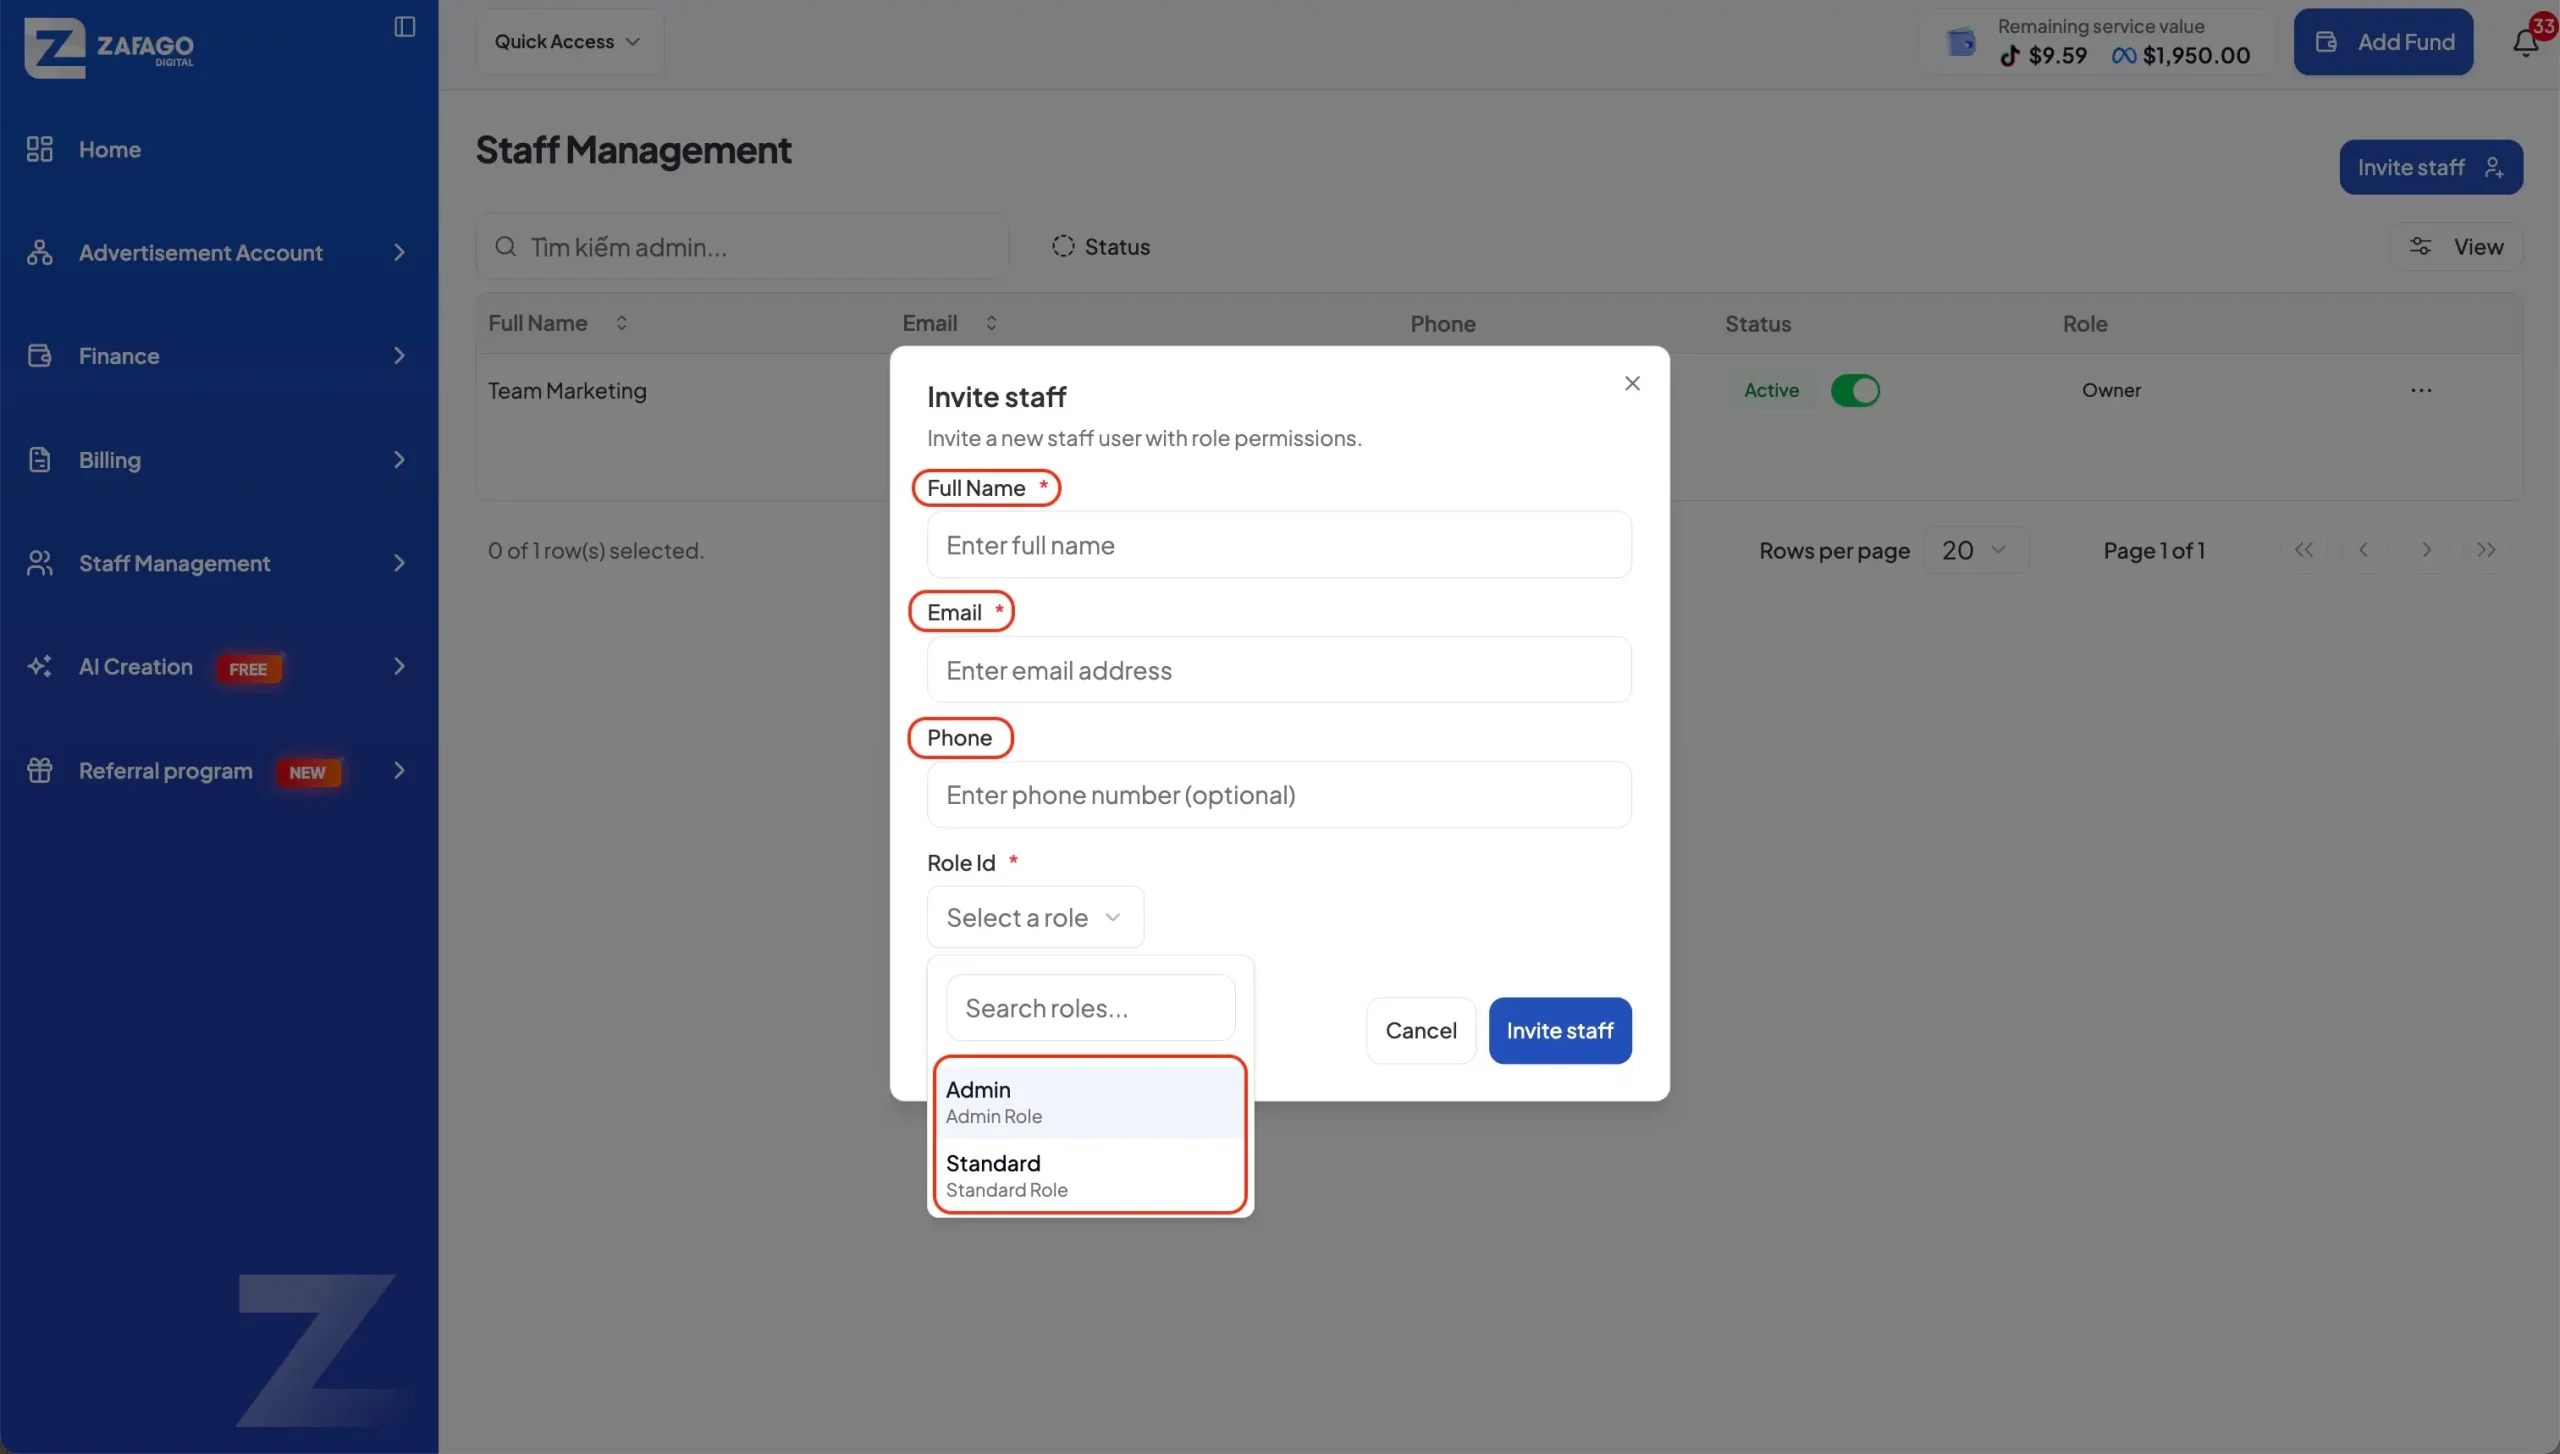The width and height of the screenshot is (2560, 1454).
Task: Close the Invite staff dialog
Action: click(1632, 383)
